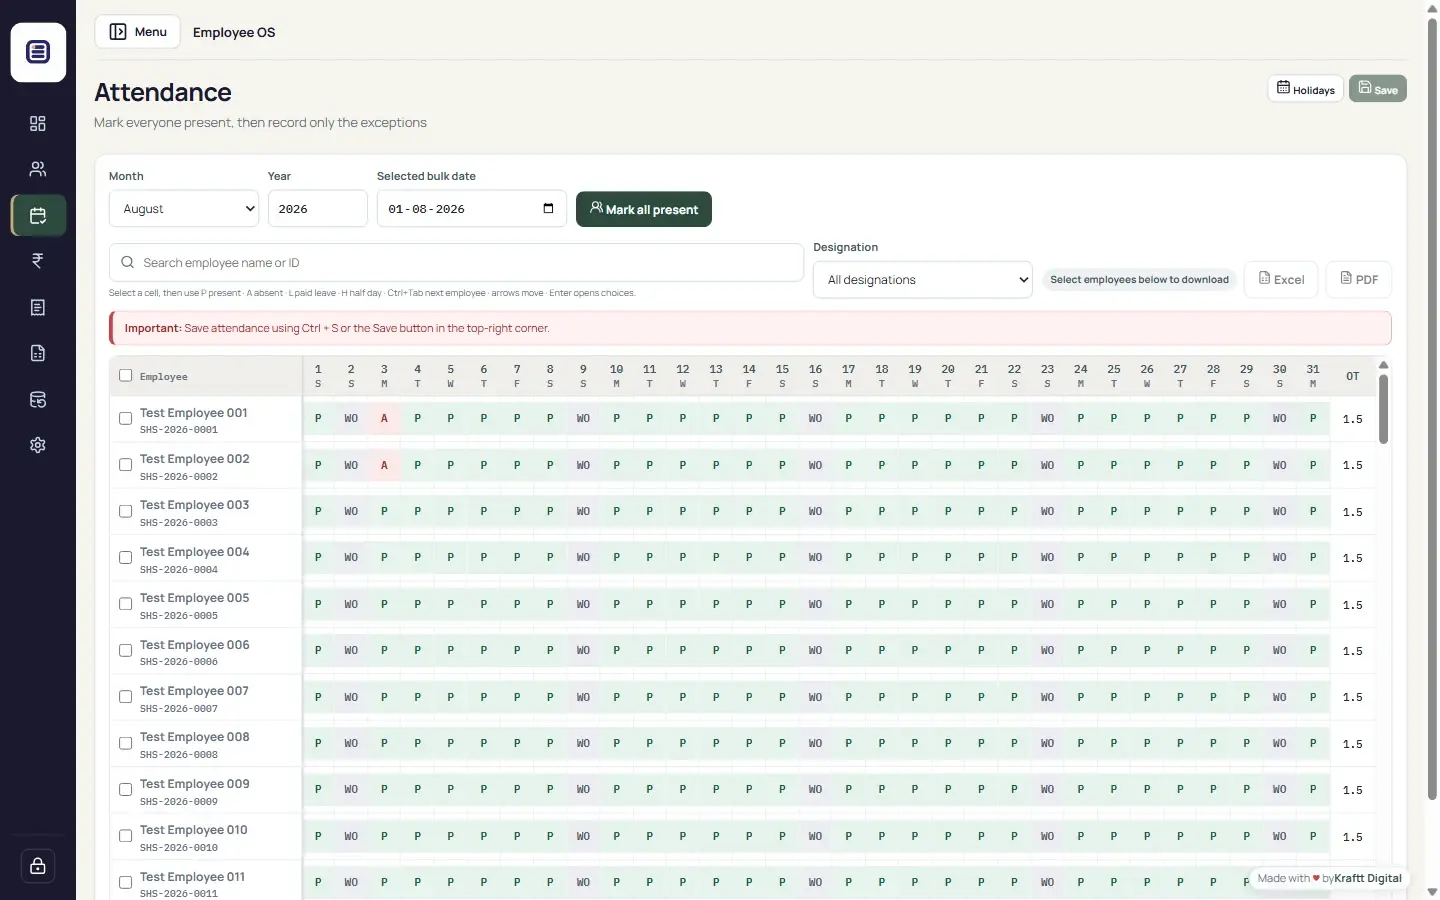Select day 9 WO cell for Test Employee 006
The width and height of the screenshot is (1440, 900).
[583, 650]
